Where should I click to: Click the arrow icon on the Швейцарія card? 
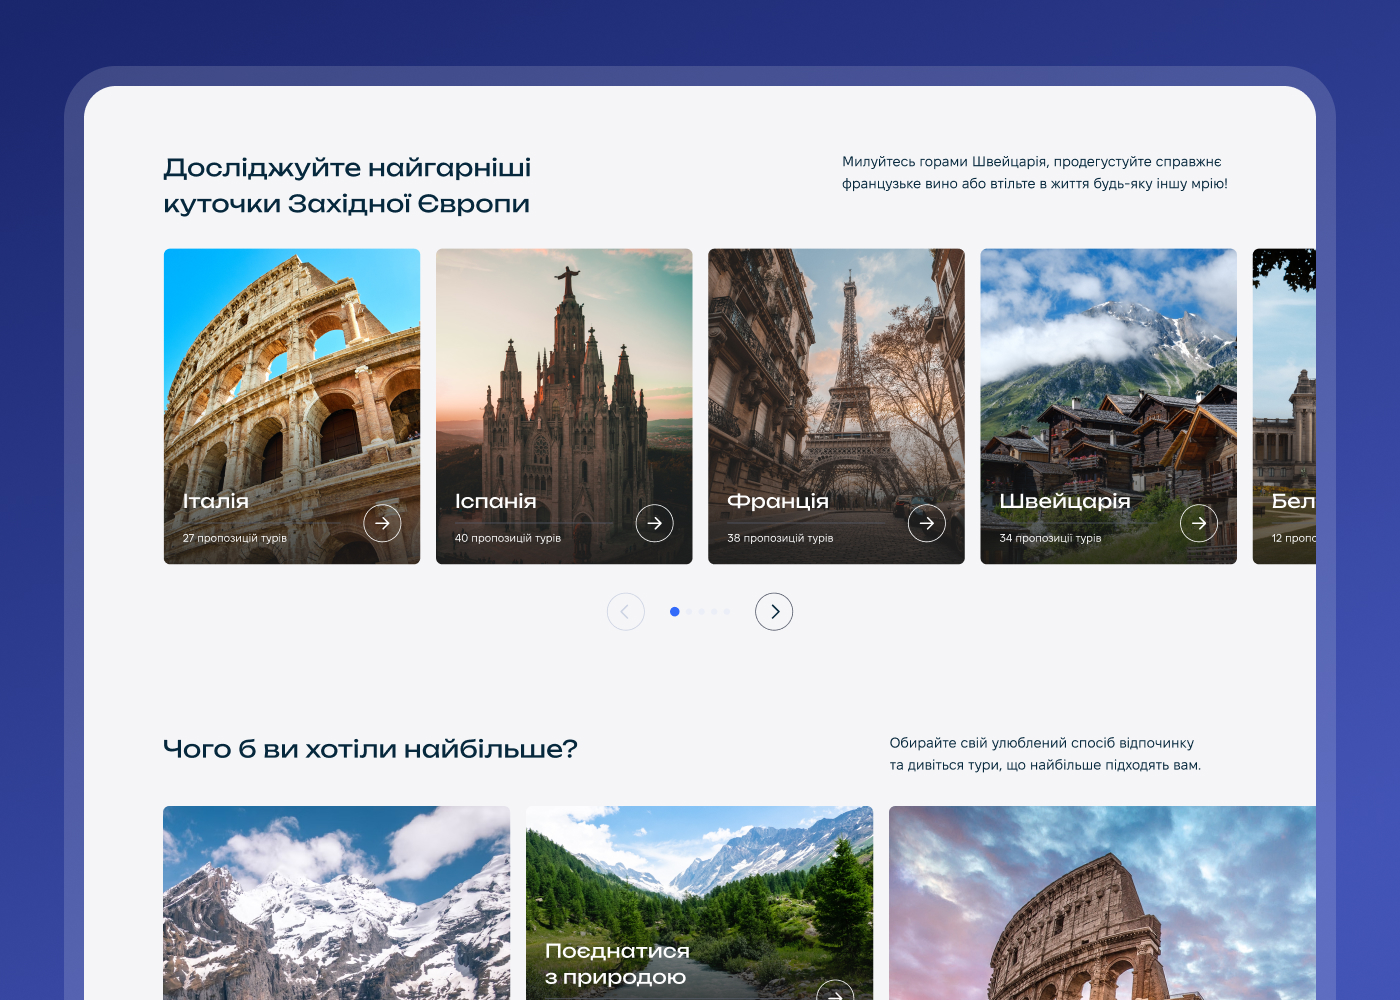[x=1199, y=523]
